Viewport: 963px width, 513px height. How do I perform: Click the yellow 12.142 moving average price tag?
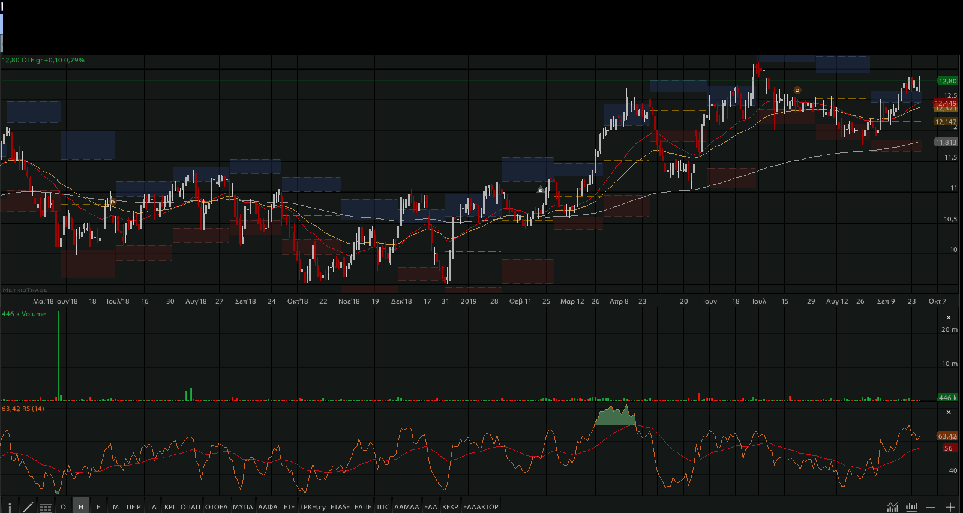pyautogui.click(x=946, y=121)
